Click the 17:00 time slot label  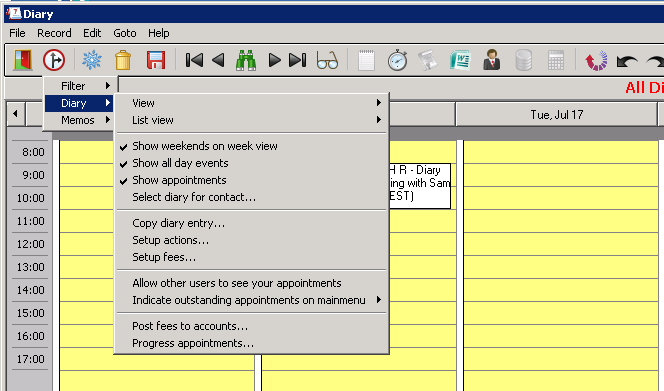click(30, 359)
